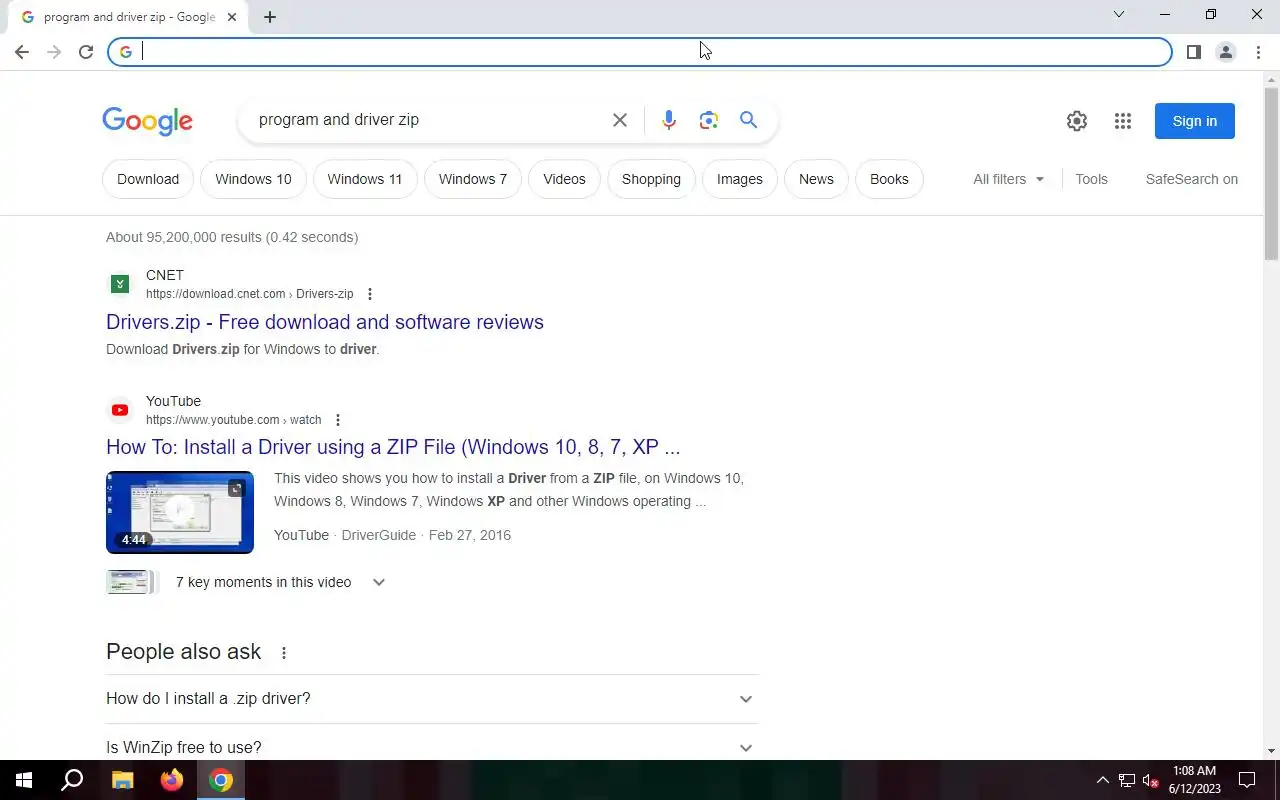
Task: Open more options for CNET result
Action: pos(370,294)
